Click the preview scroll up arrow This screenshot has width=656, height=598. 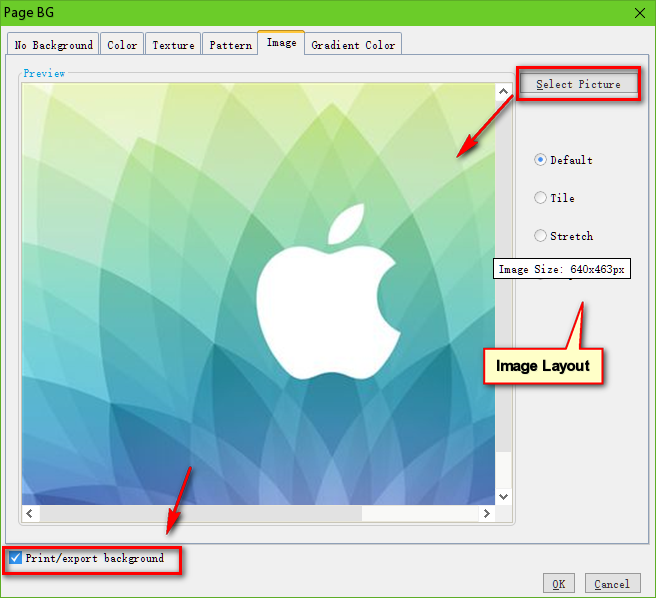click(503, 91)
